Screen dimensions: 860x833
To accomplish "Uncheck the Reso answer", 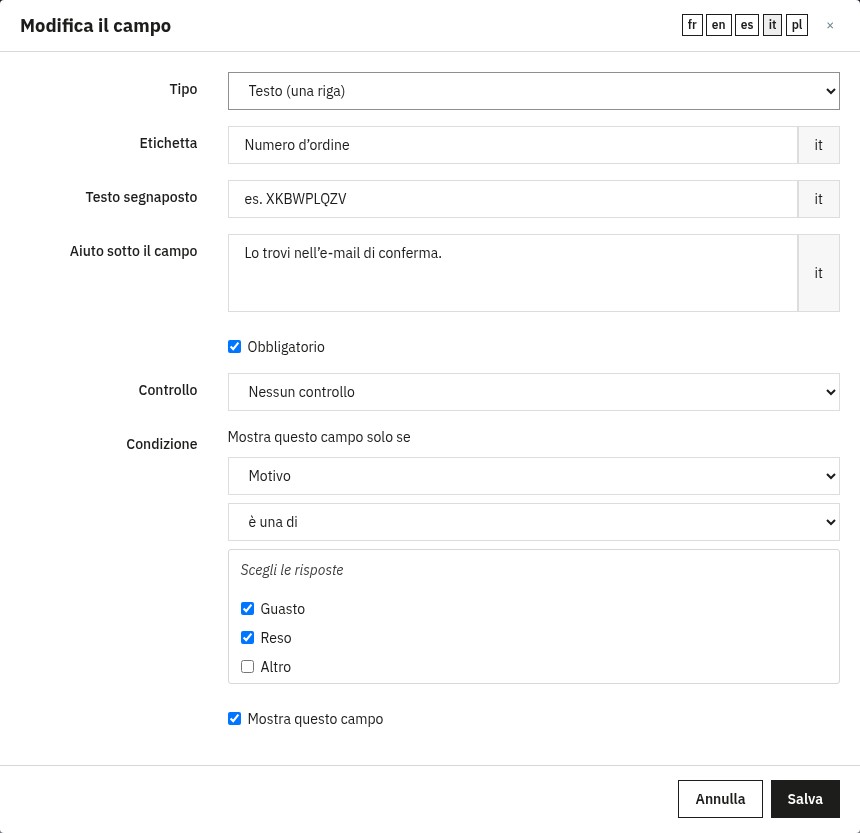I will click(247, 638).
